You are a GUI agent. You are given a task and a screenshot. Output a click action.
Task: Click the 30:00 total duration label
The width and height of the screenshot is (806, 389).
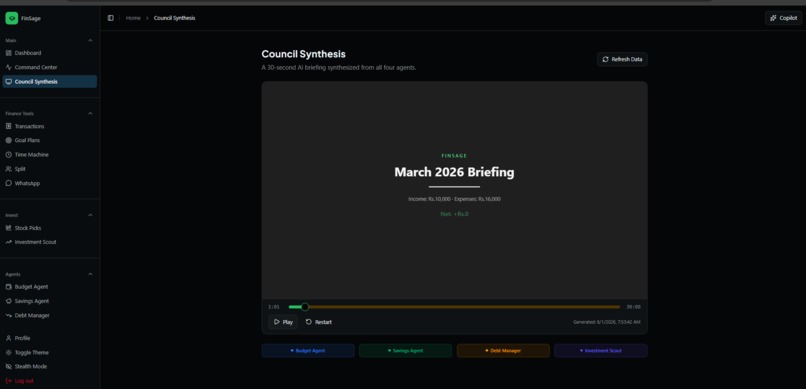click(x=633, y=307)
